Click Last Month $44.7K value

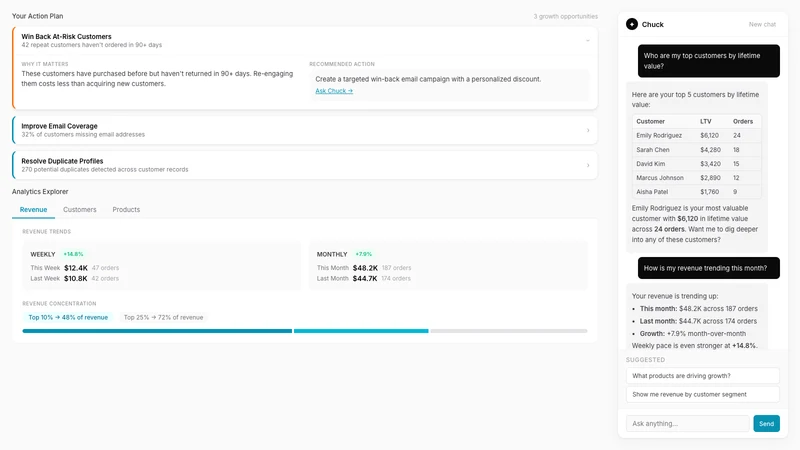point(365,279)
